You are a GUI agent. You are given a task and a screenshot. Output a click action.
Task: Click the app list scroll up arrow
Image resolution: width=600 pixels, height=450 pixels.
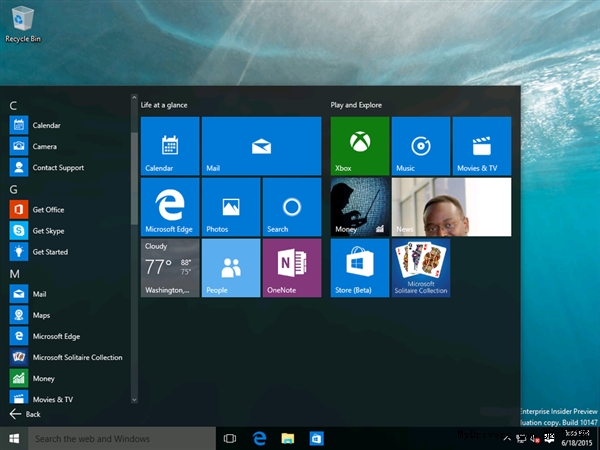[134, 98]
